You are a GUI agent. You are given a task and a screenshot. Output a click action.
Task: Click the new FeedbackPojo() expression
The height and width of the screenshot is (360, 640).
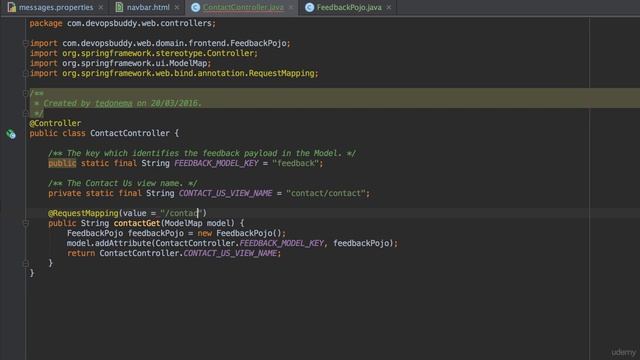point(240,233)
